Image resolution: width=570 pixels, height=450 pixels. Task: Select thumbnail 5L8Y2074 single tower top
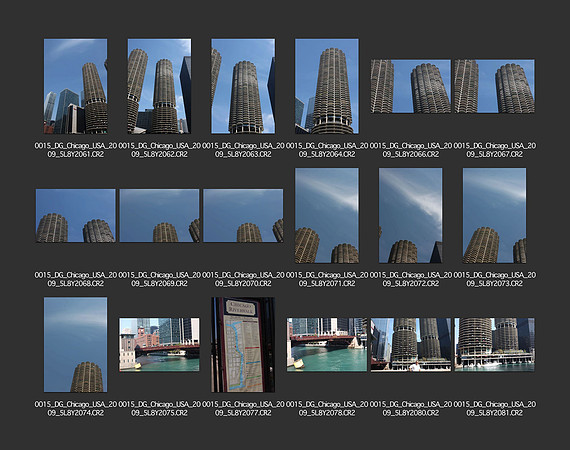(x=76, y=345)
